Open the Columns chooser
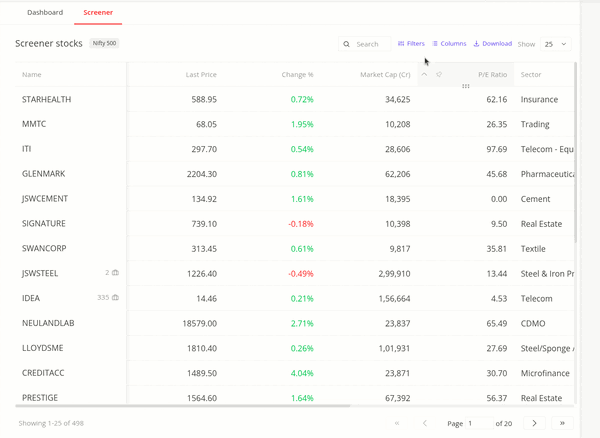 [449, 44]
